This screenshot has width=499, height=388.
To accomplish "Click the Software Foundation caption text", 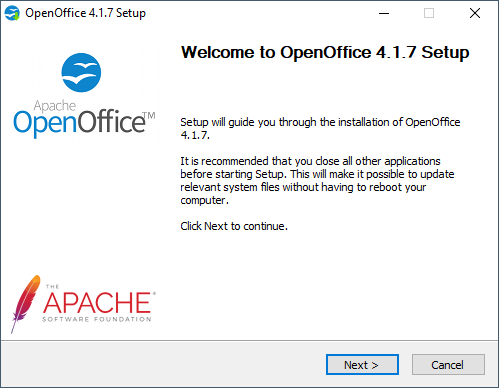I will [97, 319].
